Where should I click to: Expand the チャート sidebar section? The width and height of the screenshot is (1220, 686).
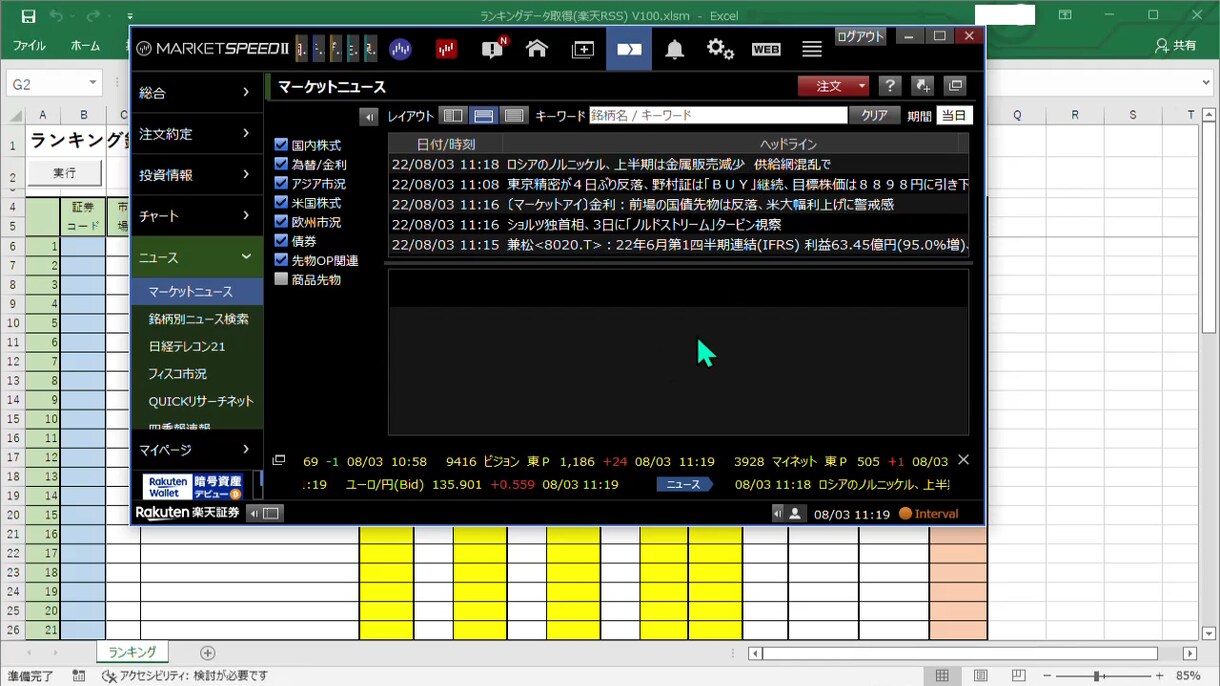(x=197, y=216)
